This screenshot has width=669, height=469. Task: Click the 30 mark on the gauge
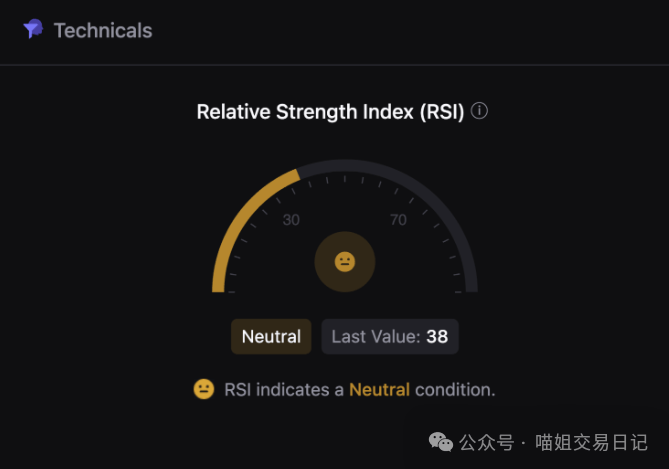click(291, 220)
